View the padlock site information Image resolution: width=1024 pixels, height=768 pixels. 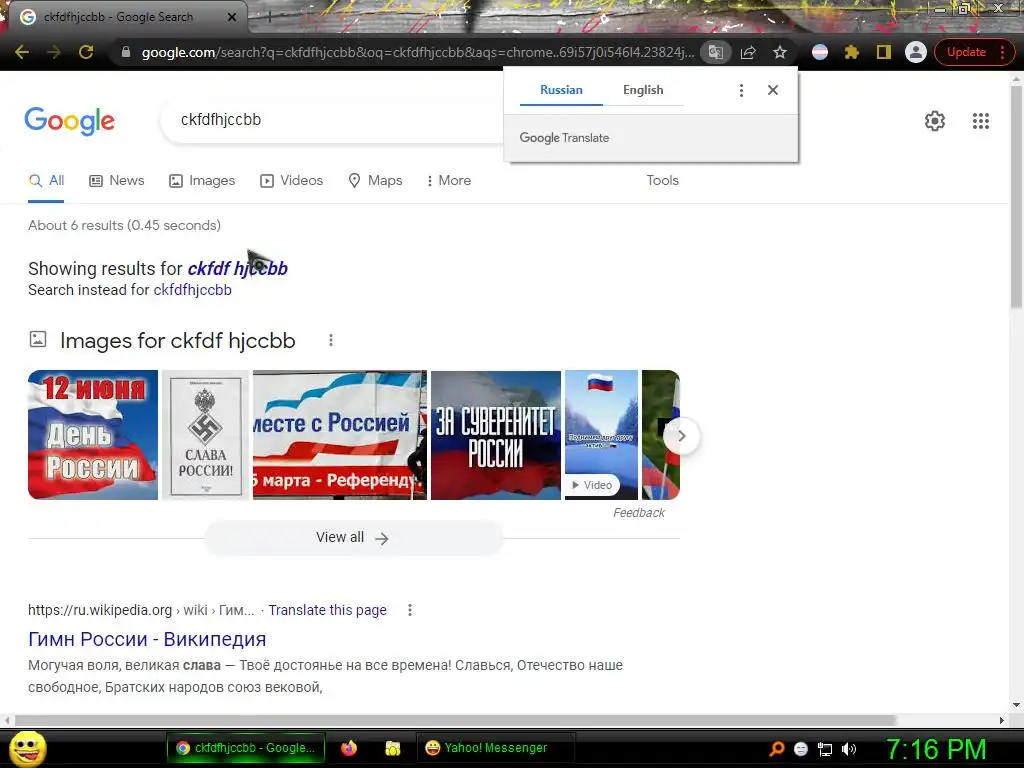126,52
